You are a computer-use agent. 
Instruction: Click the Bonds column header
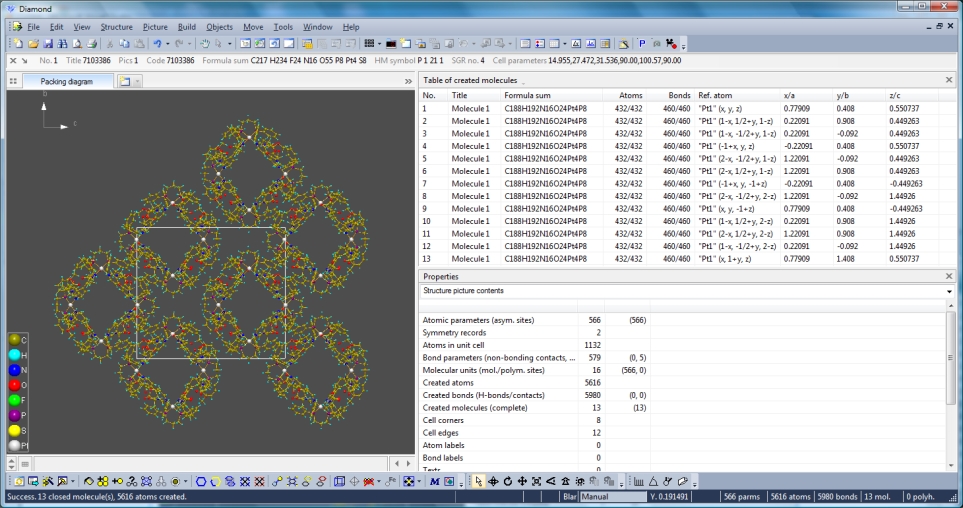(x=679, y=95)
